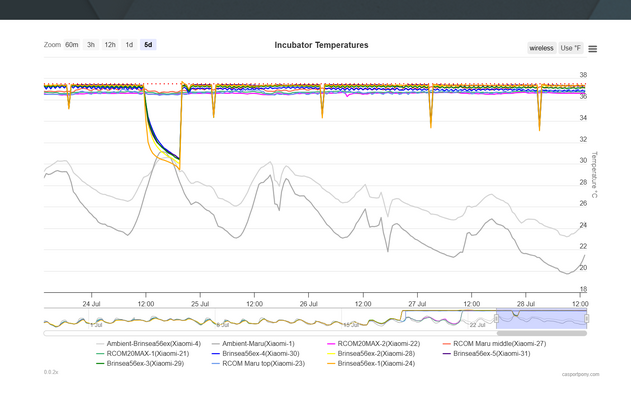This screenshot has width=631, height=400.
Task: Set zoom range to 60m
Action: click(x=72, y=45)
